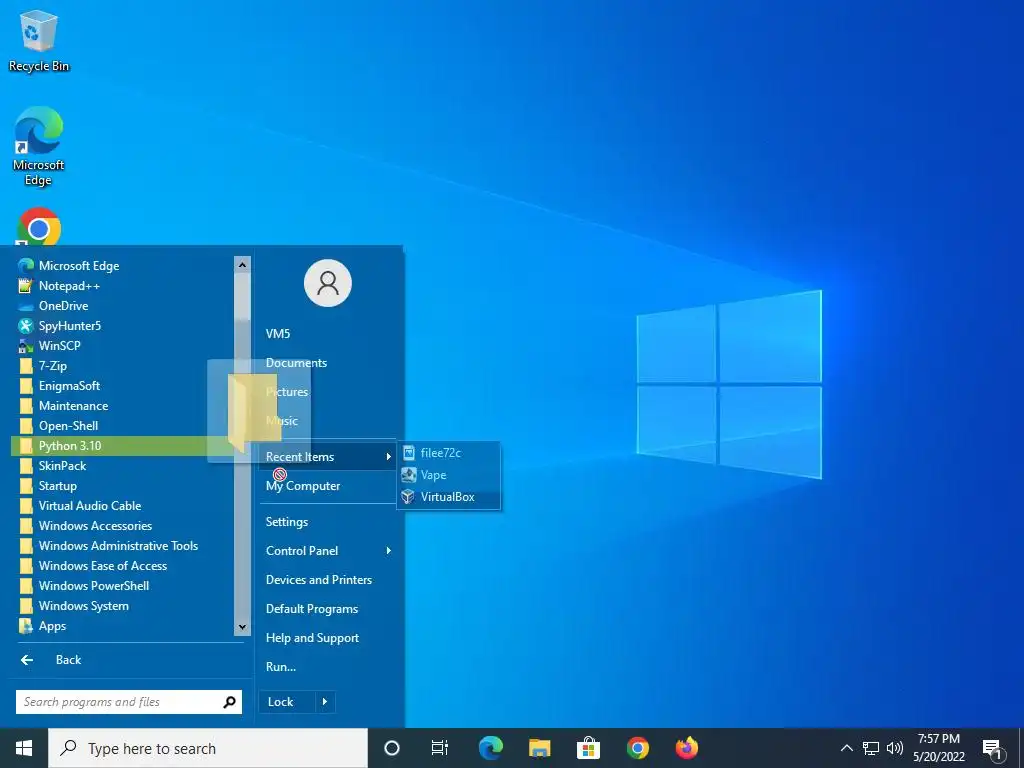
Task: Open the Recycle Bin desktop icon
Action: [39, 40]
